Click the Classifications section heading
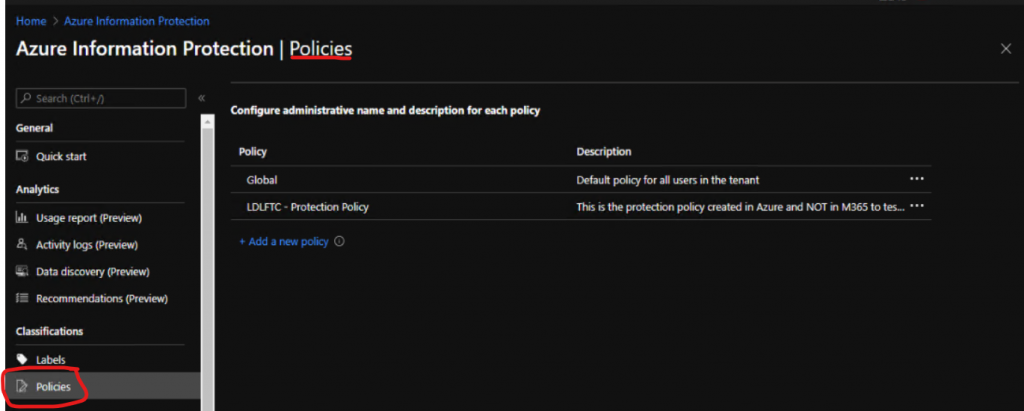This screenshot has width=1024, height=411. click(x=50, y=331)
